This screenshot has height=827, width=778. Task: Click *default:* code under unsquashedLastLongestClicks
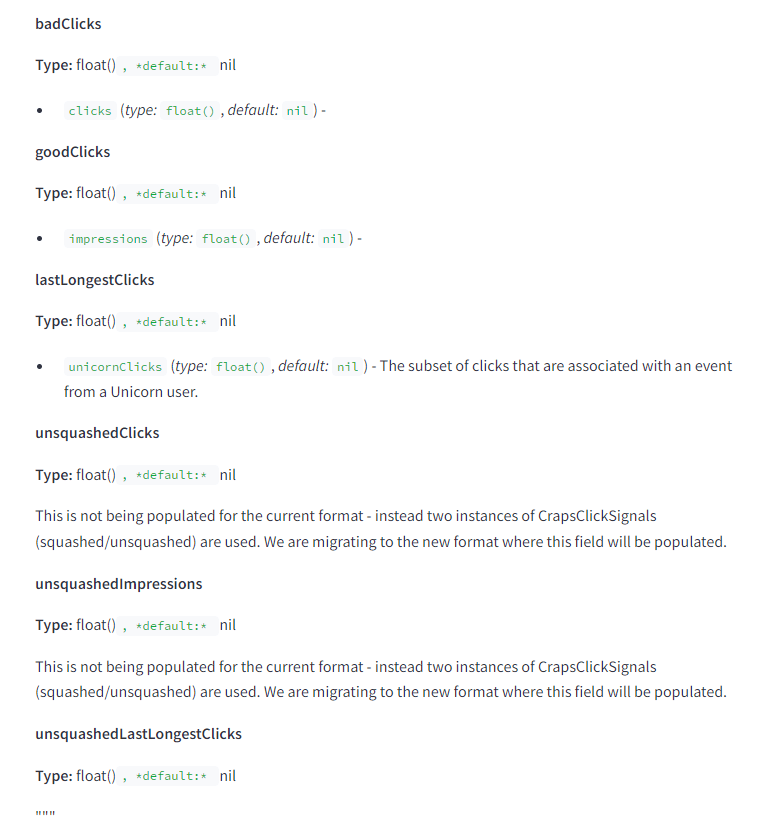pos(168,776)
